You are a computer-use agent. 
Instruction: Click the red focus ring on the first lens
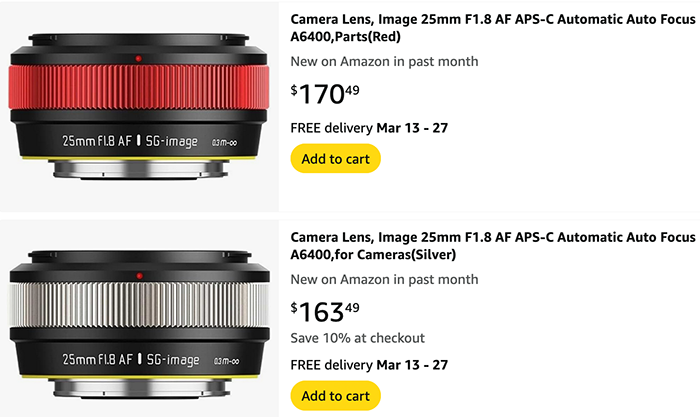point(139,88)
